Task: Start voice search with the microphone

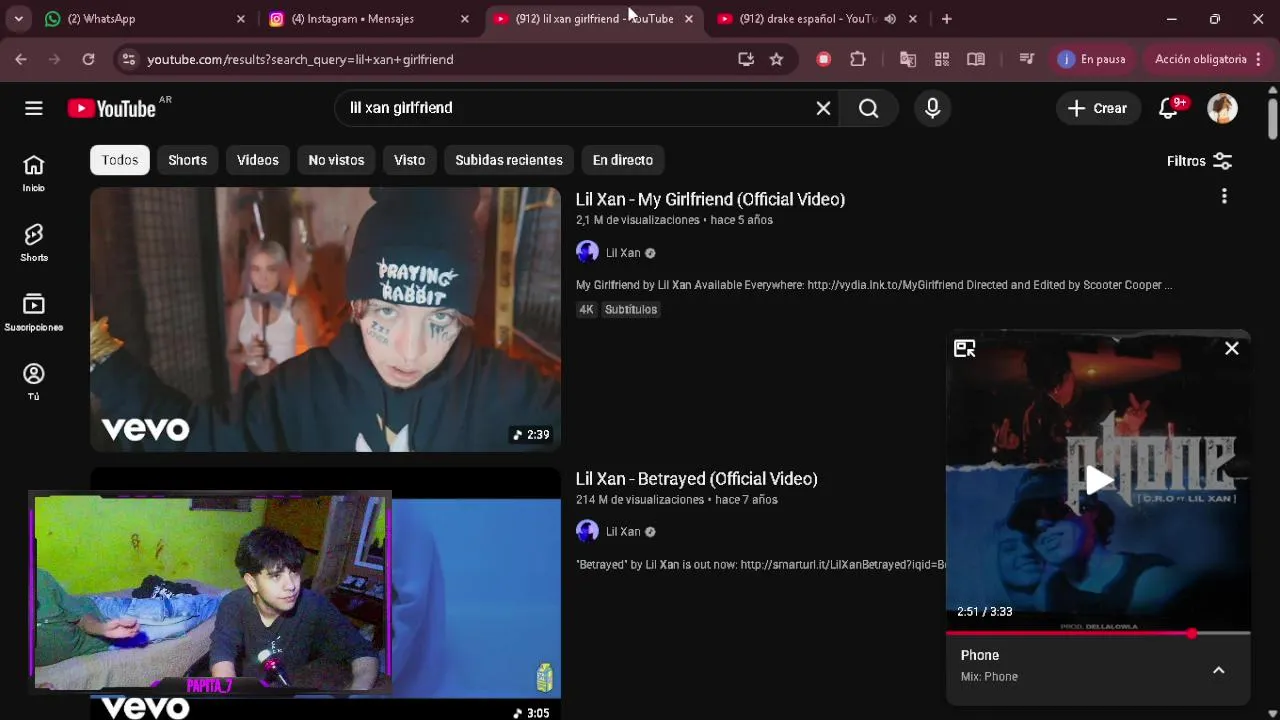Action: pyautogui.click(x=932, y=108)
